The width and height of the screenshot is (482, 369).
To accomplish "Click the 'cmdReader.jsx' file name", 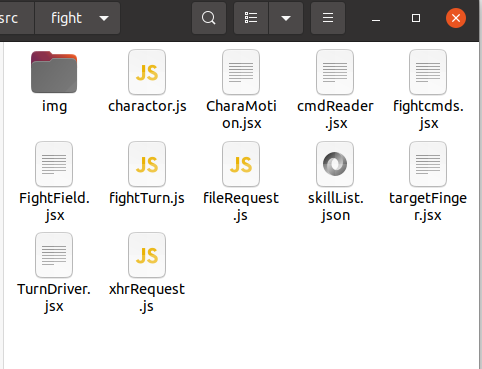I will (335, 115).
